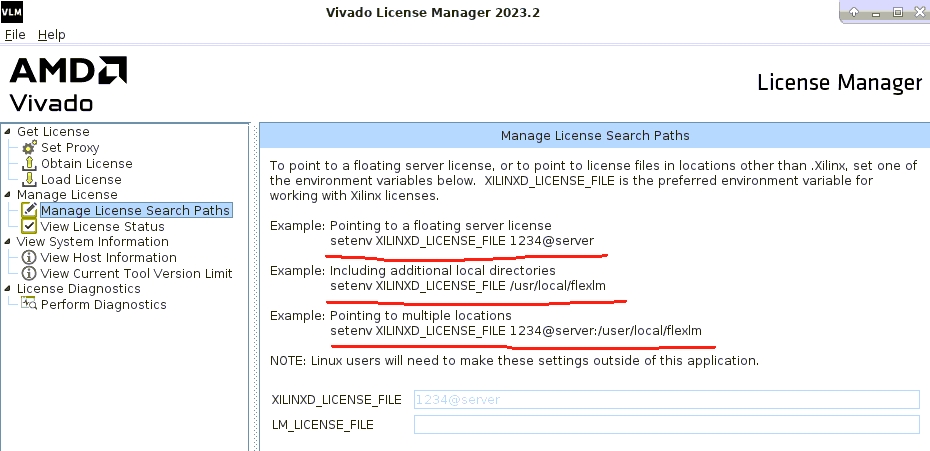This screenshot has height=451, width=930.
Task: Click the keep-on-top arrow window button
Action: tap(854, 12)
